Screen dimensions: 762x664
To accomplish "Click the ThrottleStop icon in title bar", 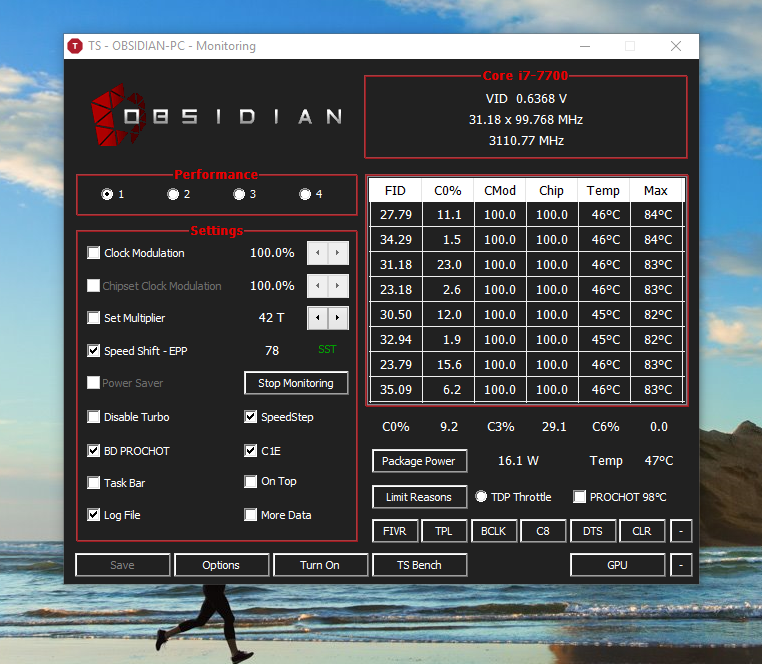I will pos(75,46).
